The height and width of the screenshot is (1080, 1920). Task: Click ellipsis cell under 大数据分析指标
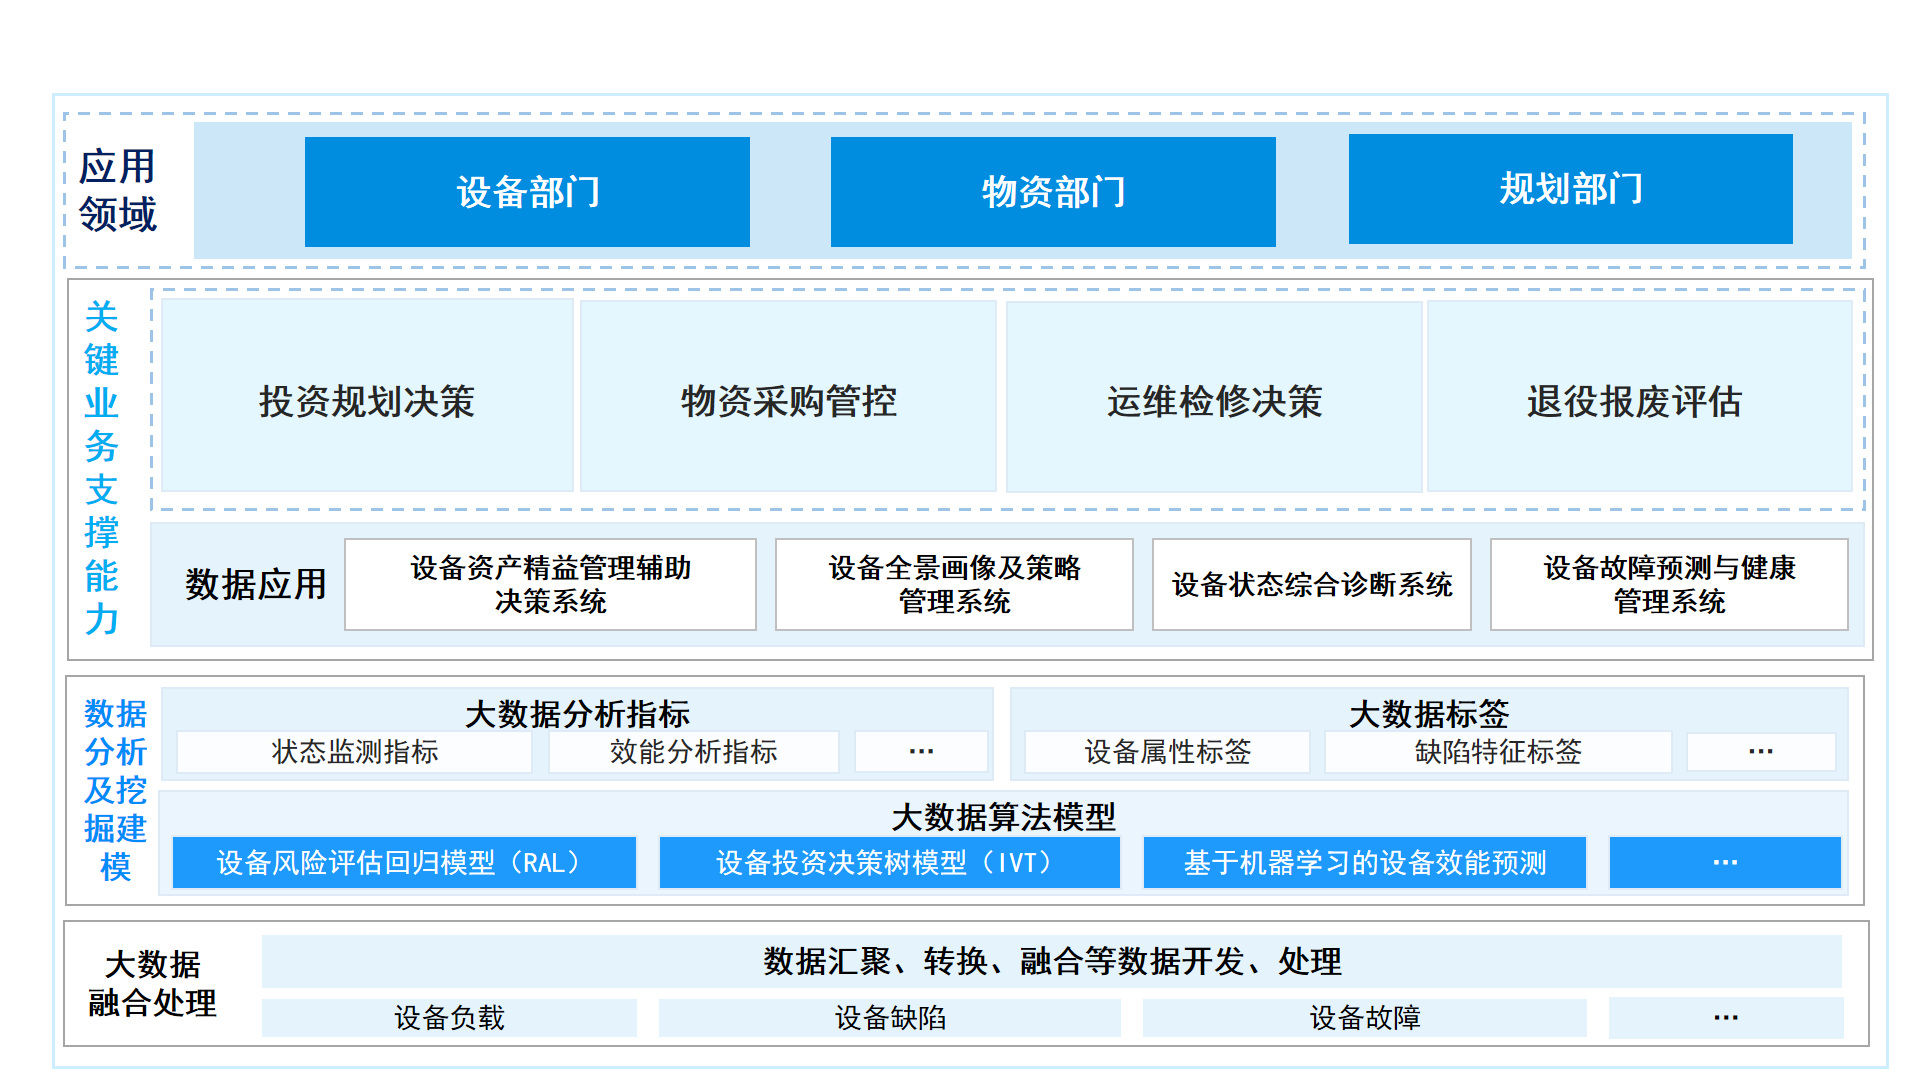921,752
